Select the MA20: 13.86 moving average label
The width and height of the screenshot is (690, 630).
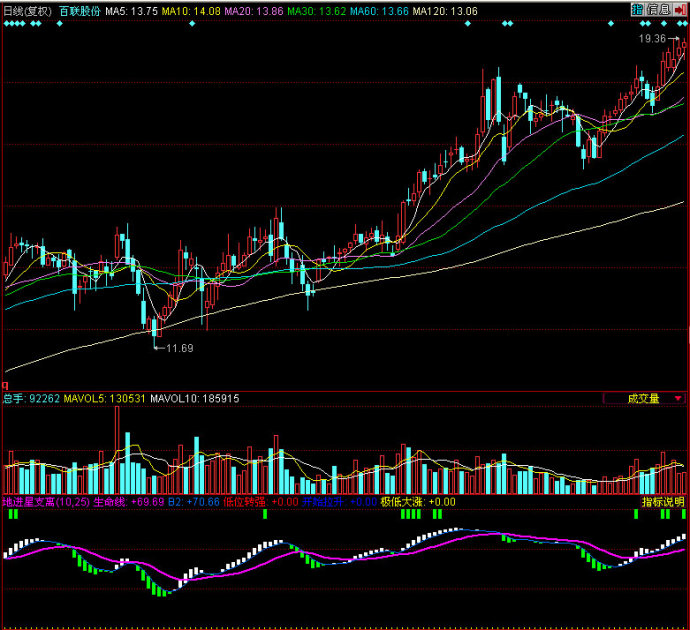(x=253, y=11)
